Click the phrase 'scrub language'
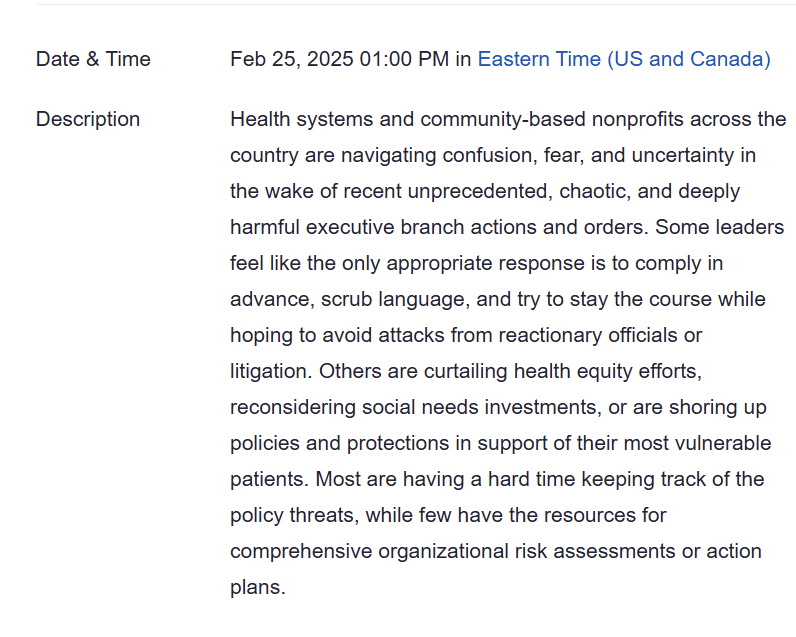Viewport: 796px width, 637px height. (393, 299)
